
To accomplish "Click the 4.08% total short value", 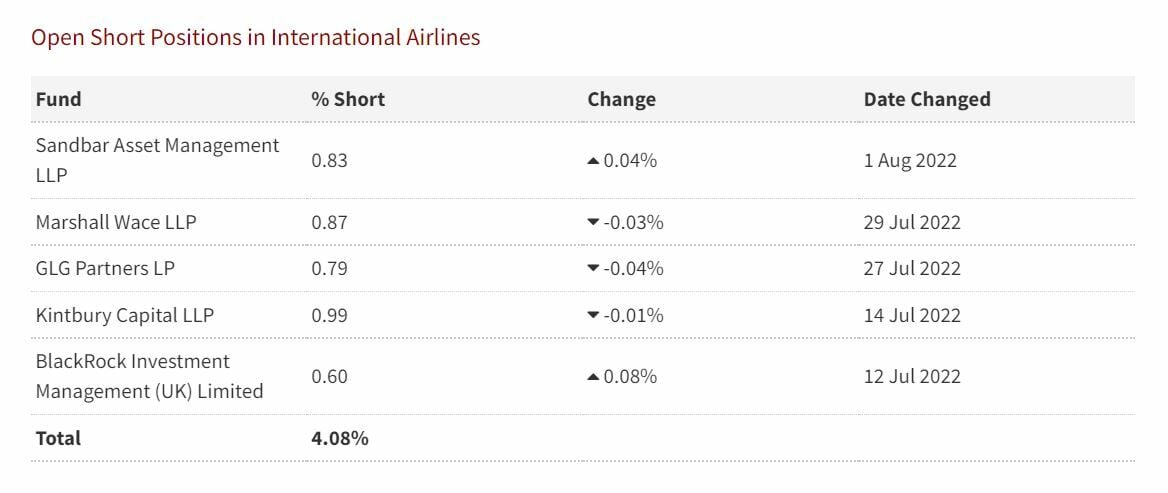I will click(340, 438).
